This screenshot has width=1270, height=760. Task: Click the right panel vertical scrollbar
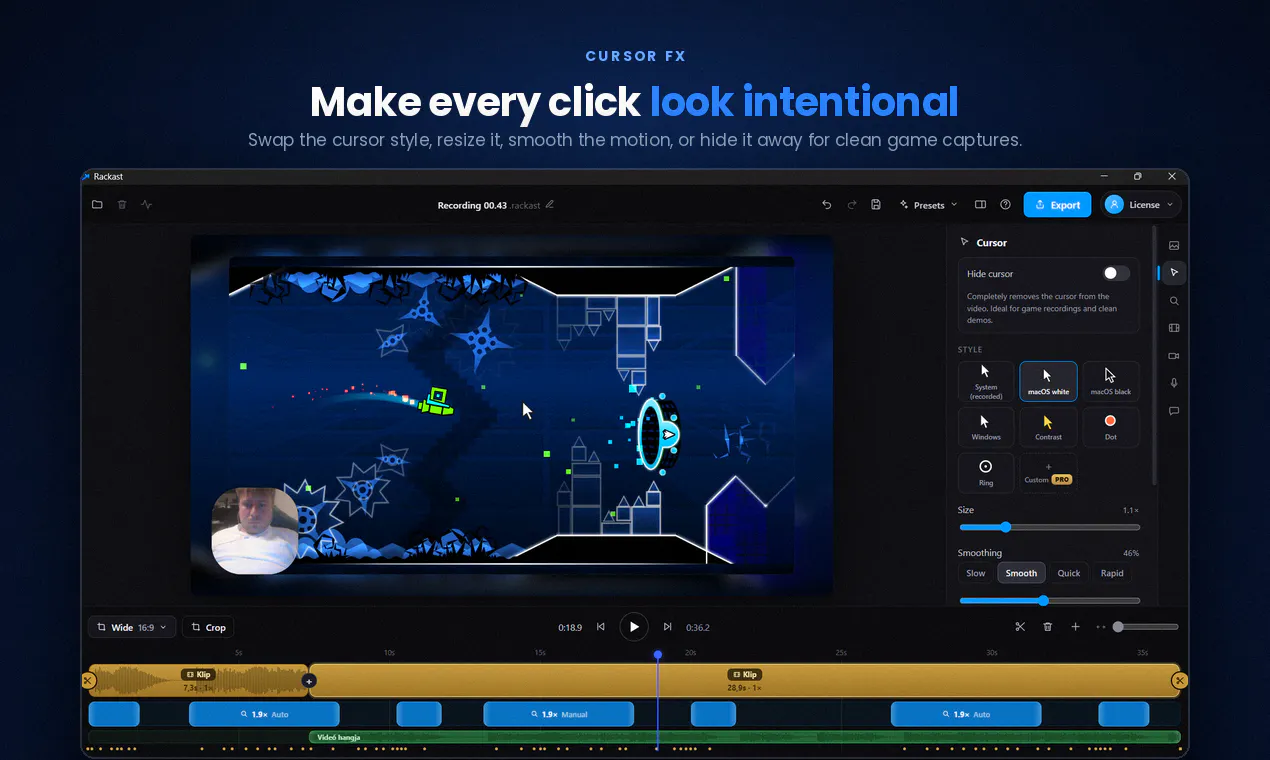click(x=1154, y=355)
